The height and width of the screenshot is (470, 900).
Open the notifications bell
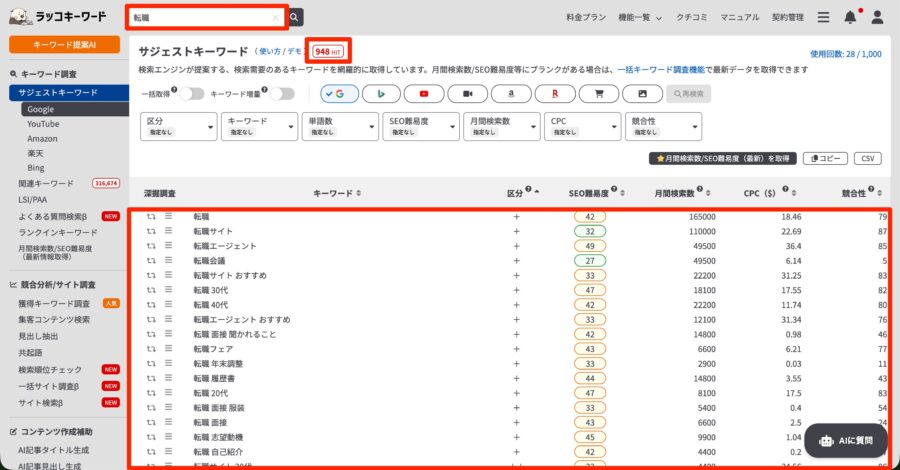point(850,17)
